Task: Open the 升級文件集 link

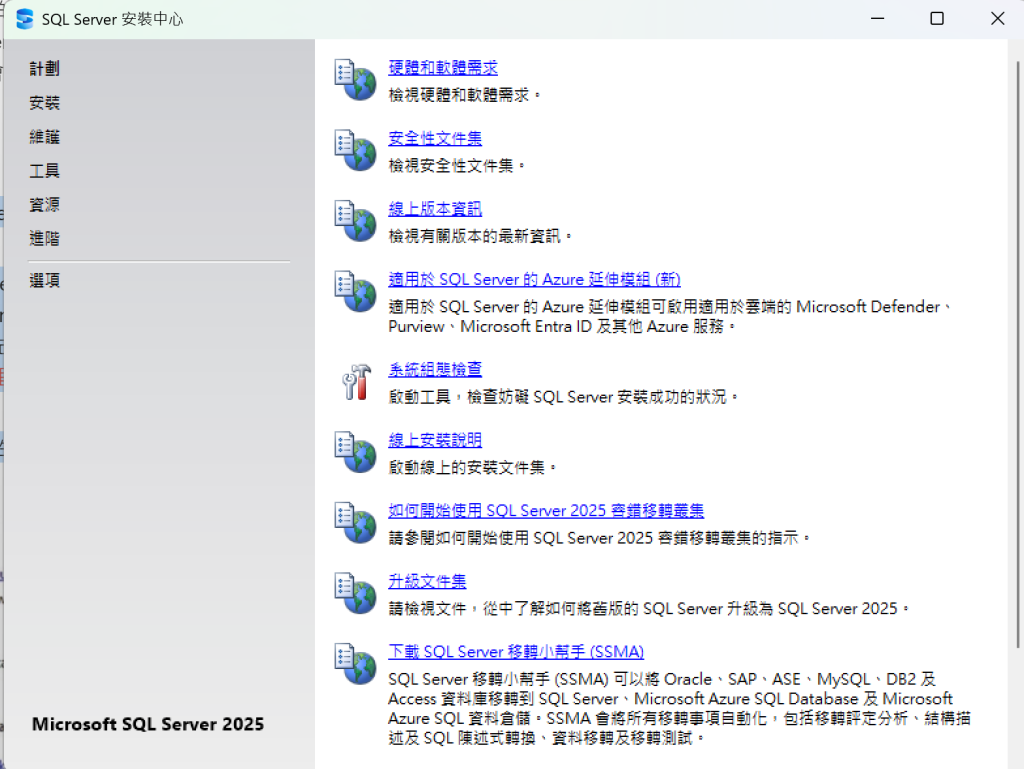Action: 427,580
